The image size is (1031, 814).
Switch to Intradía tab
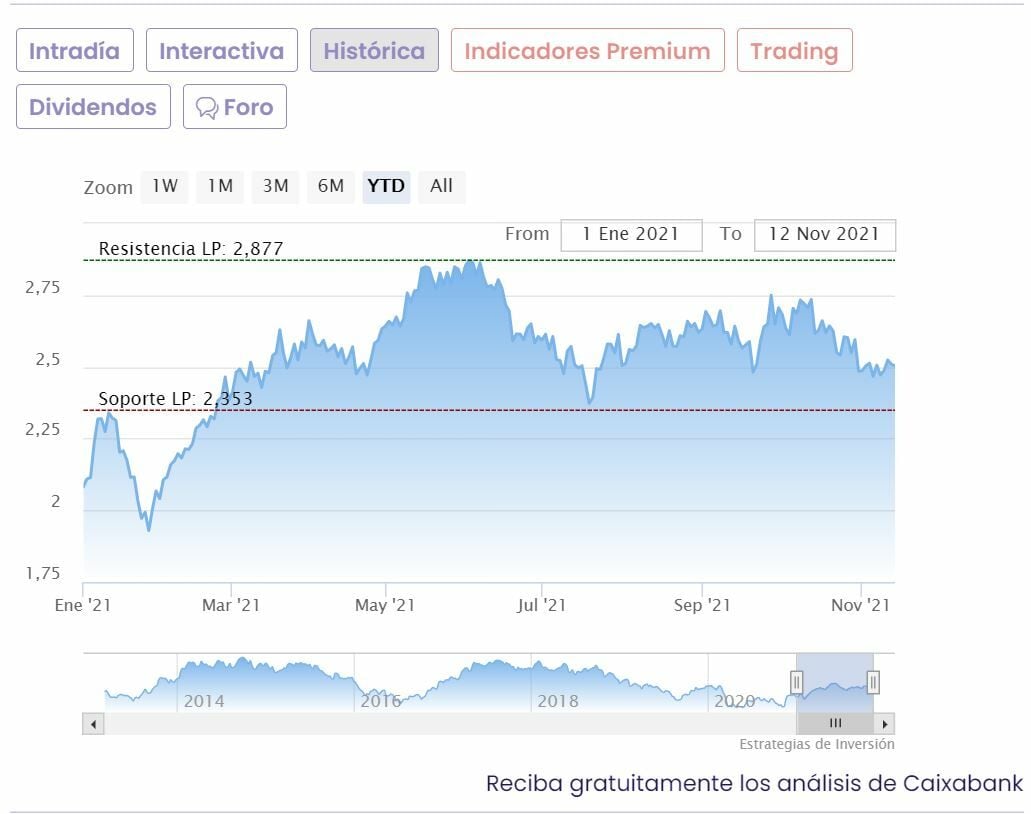74,51
